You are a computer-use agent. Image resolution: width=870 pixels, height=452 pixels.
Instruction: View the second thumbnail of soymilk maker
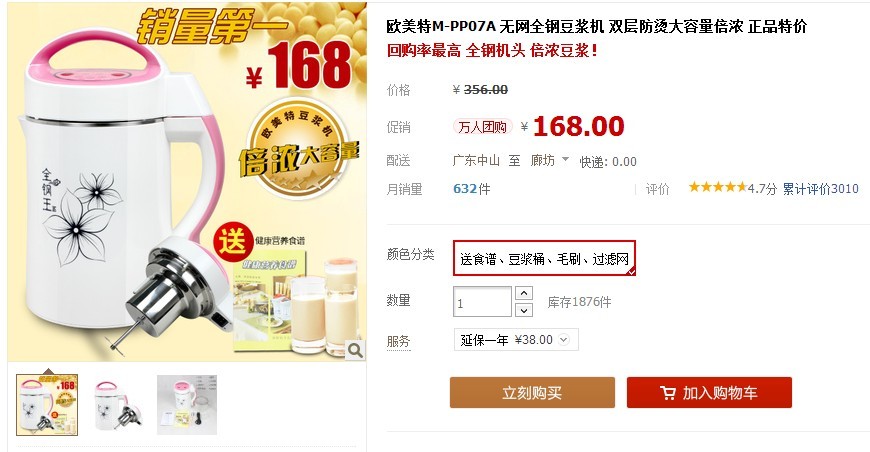point(117,405)
